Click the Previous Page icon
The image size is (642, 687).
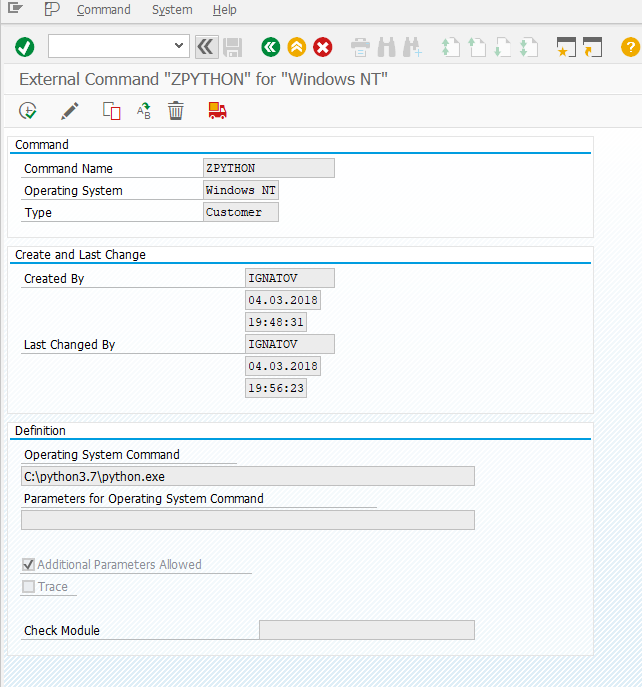coord(477,47)
